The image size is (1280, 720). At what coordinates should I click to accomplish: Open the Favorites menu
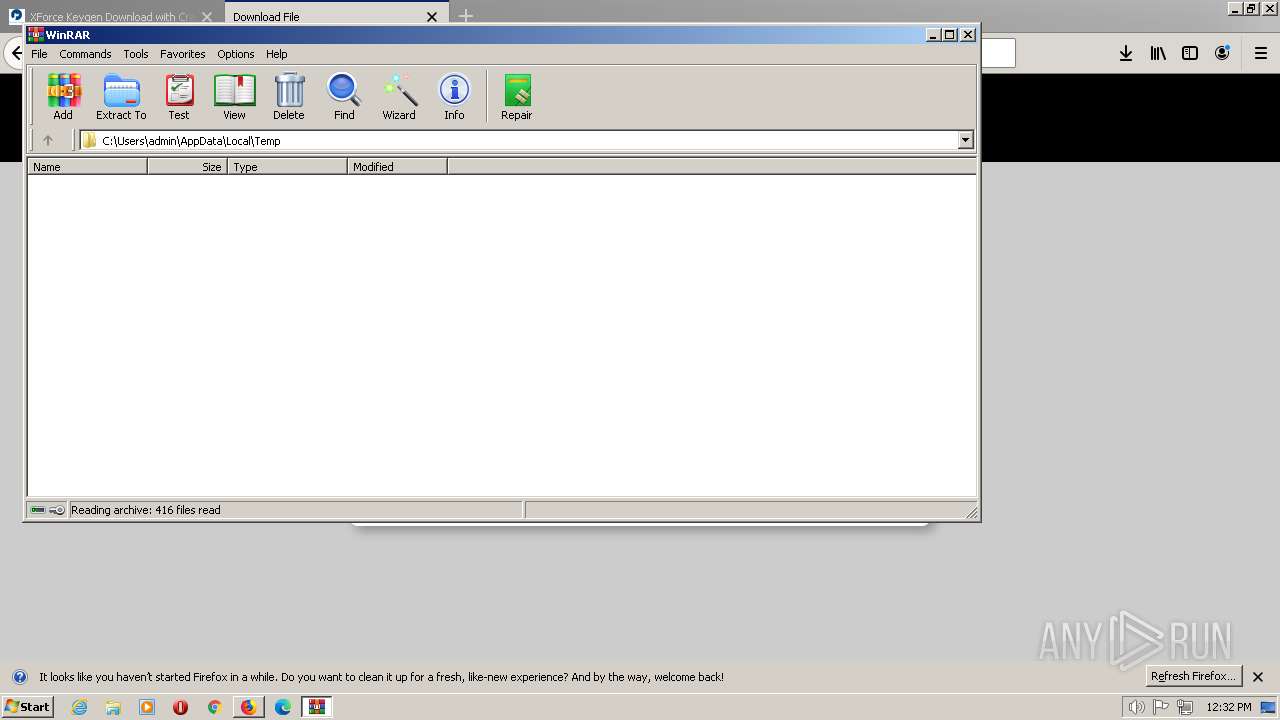click(x=183, y=54)
